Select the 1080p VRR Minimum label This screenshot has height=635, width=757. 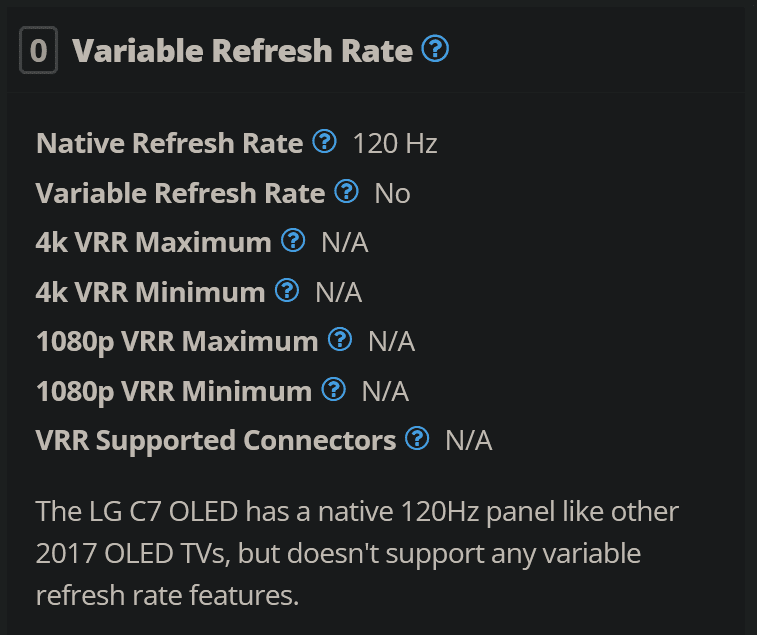[x=174, y=392]
